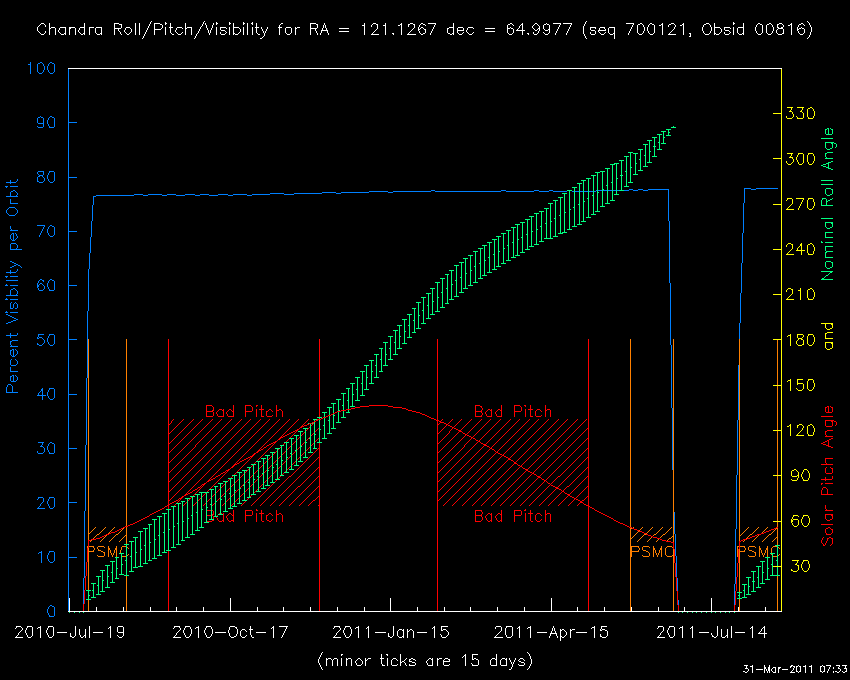Click the Percent Visibility per Orbit axis title
850x680 pixels.
pyautogui.click(x=14, y=298)
